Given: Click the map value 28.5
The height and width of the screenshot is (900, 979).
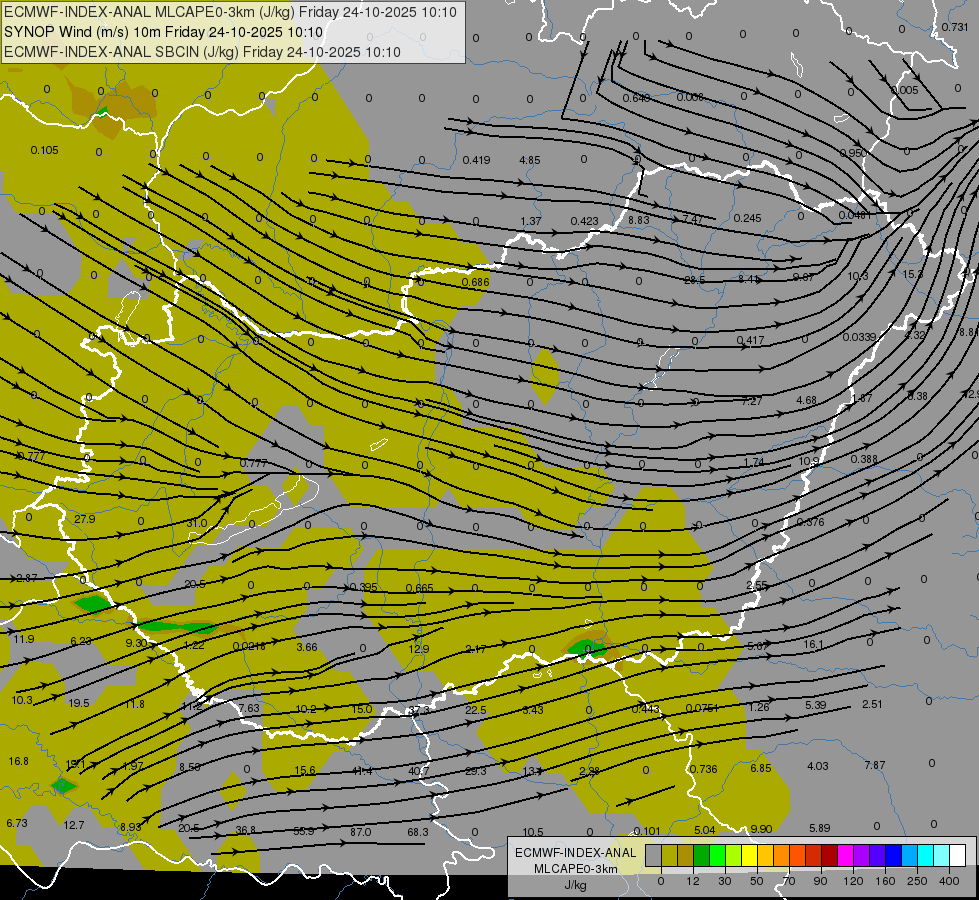Looking at the screenshot, I should [694, 280].
